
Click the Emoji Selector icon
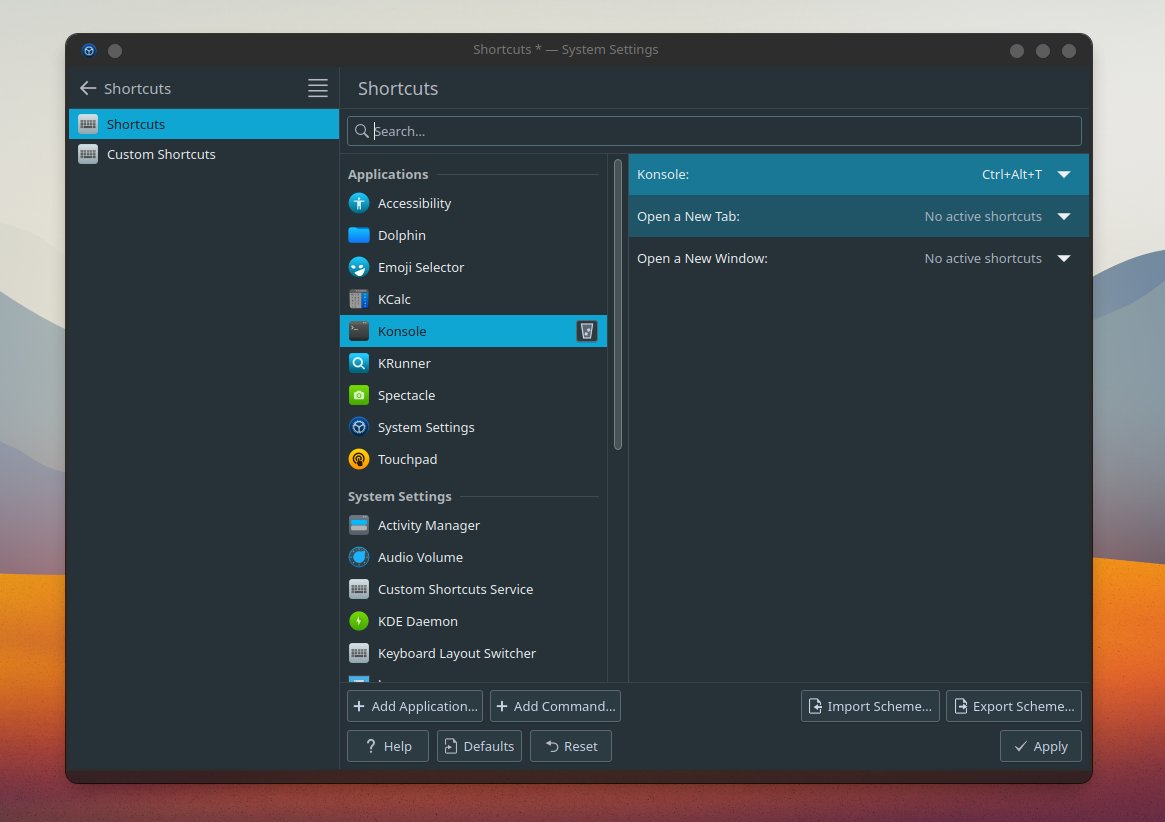[359, 267]
